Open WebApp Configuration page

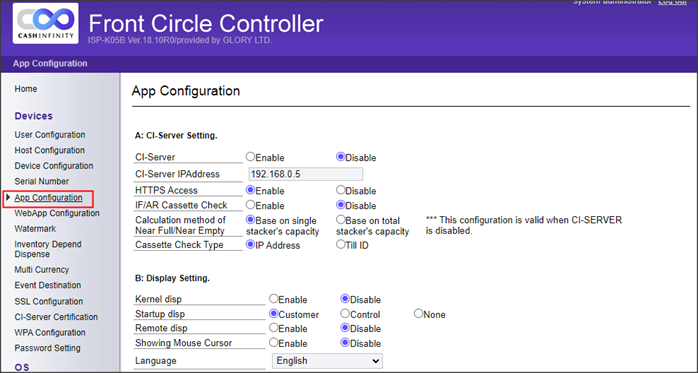57,213
